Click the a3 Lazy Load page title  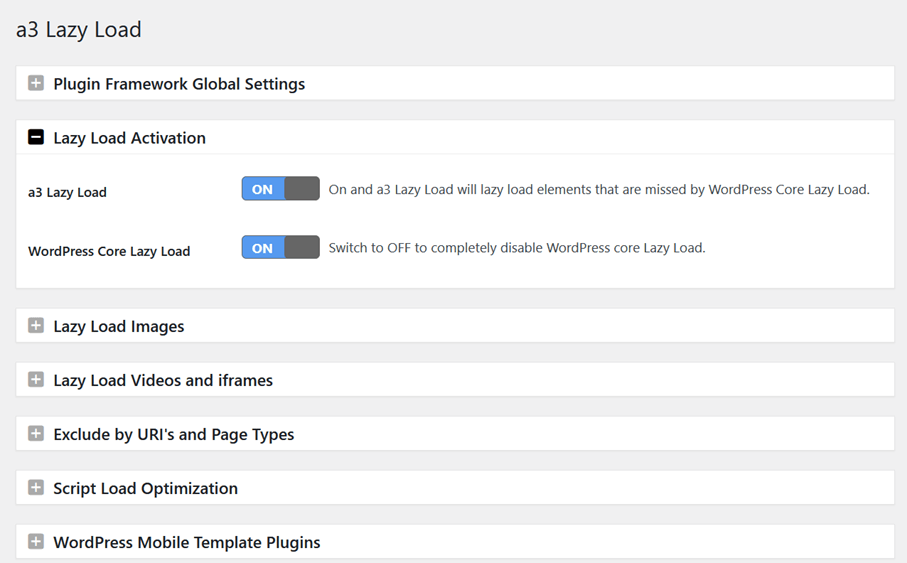coord(78,30)
